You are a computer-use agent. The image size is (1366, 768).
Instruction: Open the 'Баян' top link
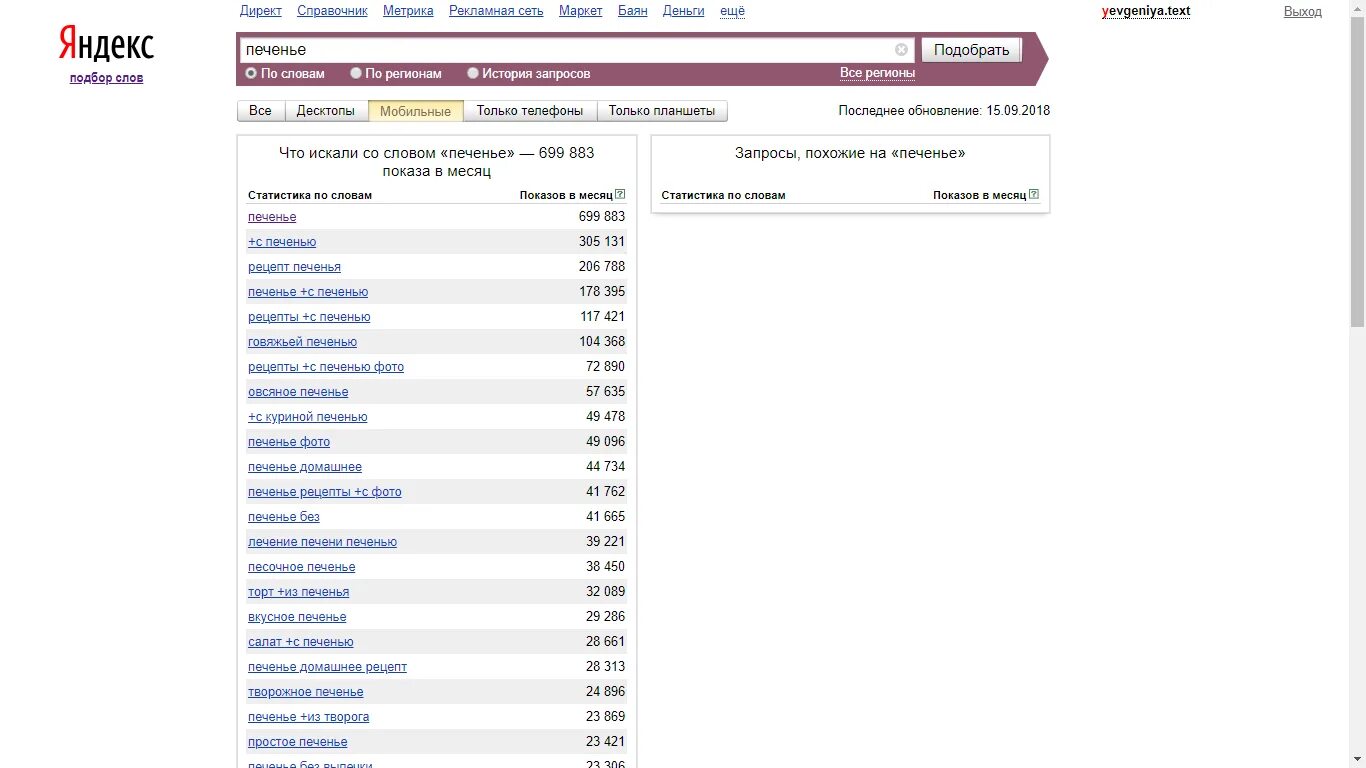(633, 11)
